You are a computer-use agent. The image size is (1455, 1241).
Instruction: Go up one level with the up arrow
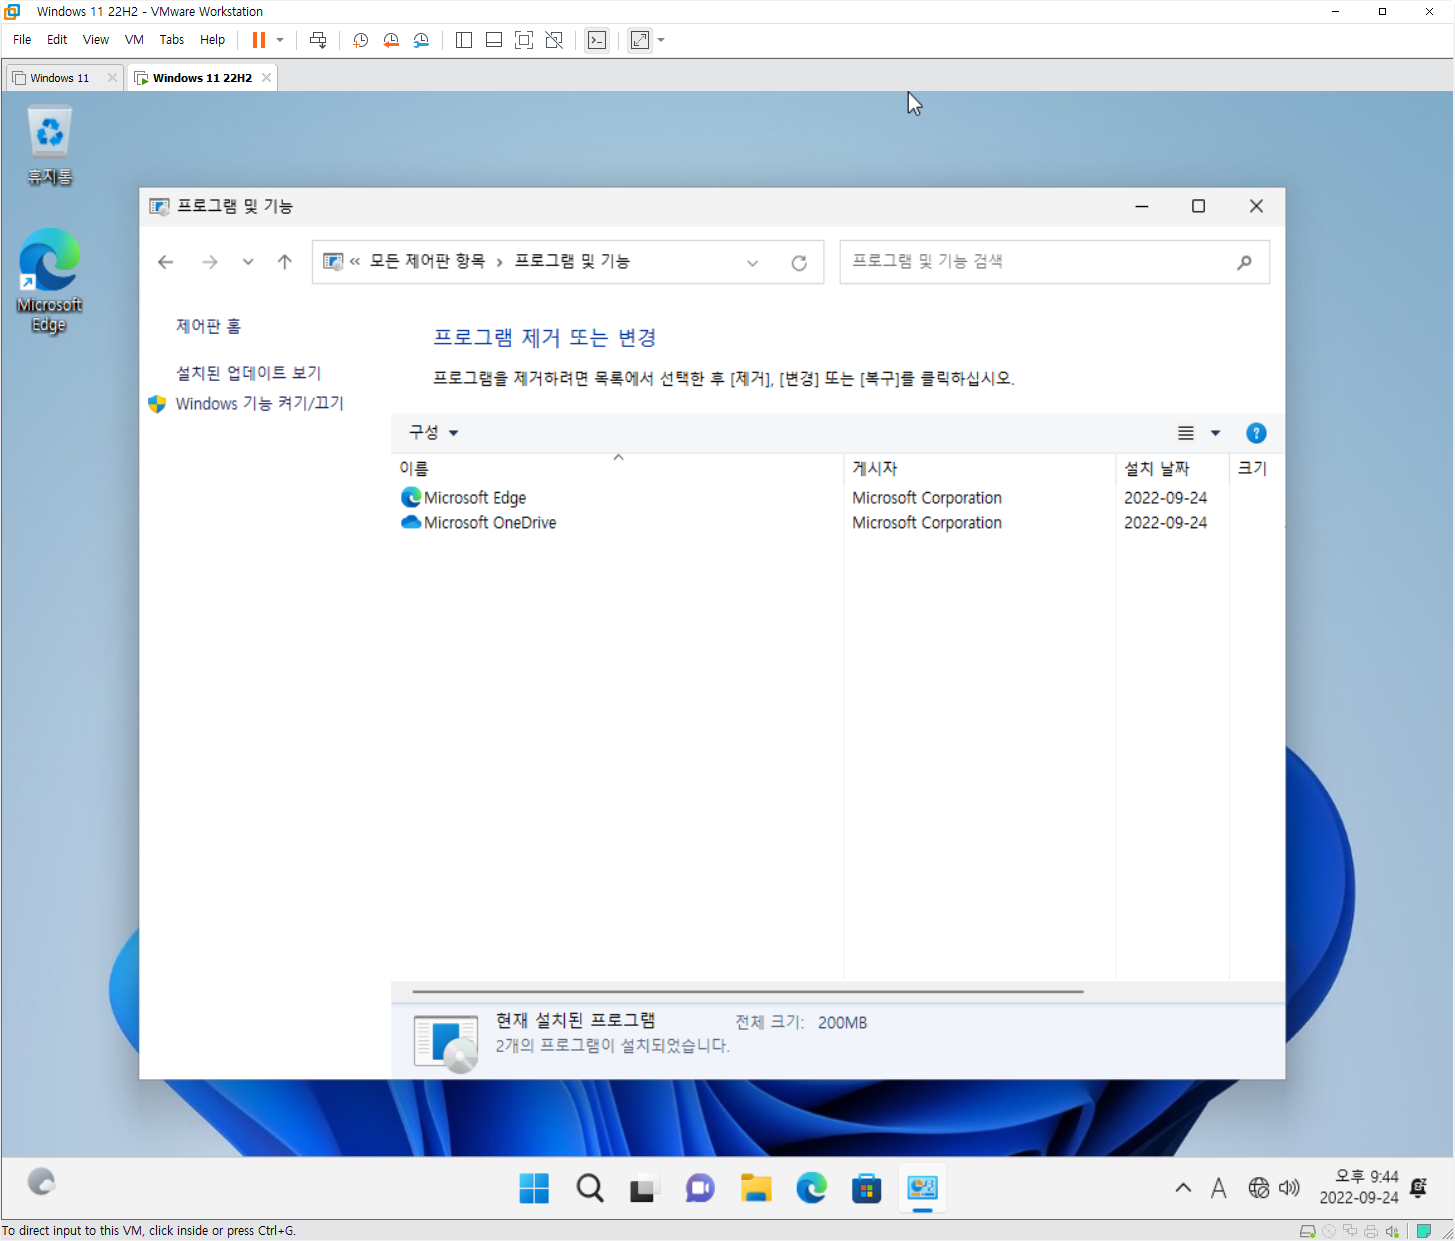click(x=285, y=262)
